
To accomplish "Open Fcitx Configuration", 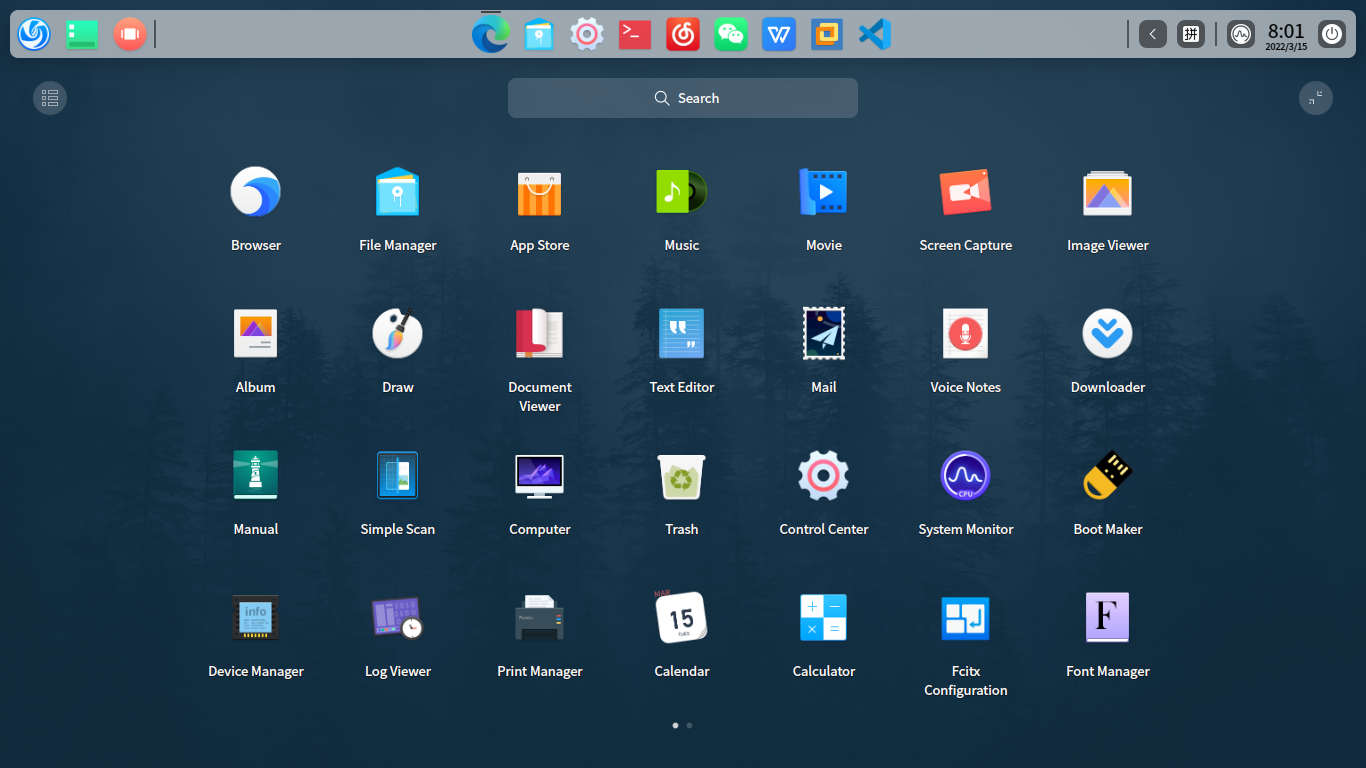I will click(x=966, y=618).
